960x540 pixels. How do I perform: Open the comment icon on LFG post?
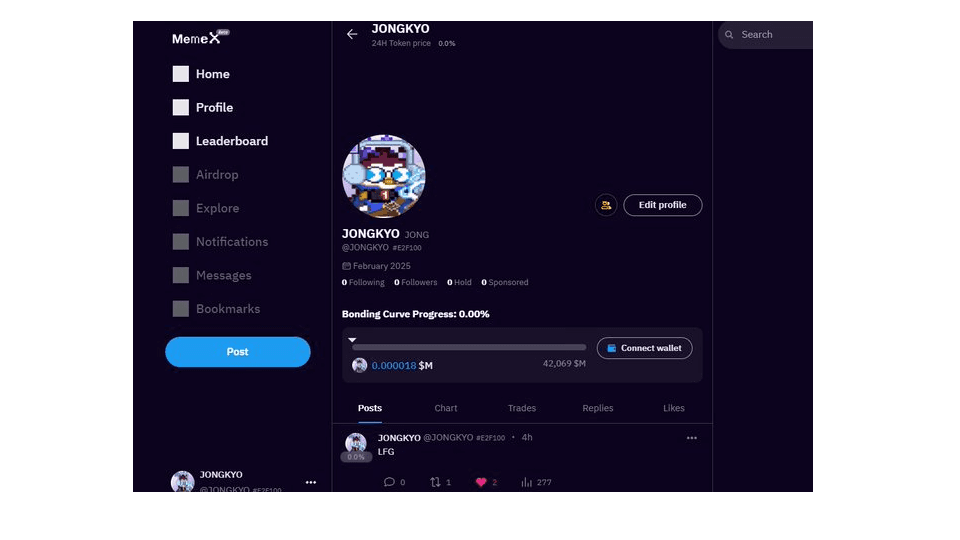(389, 482)
